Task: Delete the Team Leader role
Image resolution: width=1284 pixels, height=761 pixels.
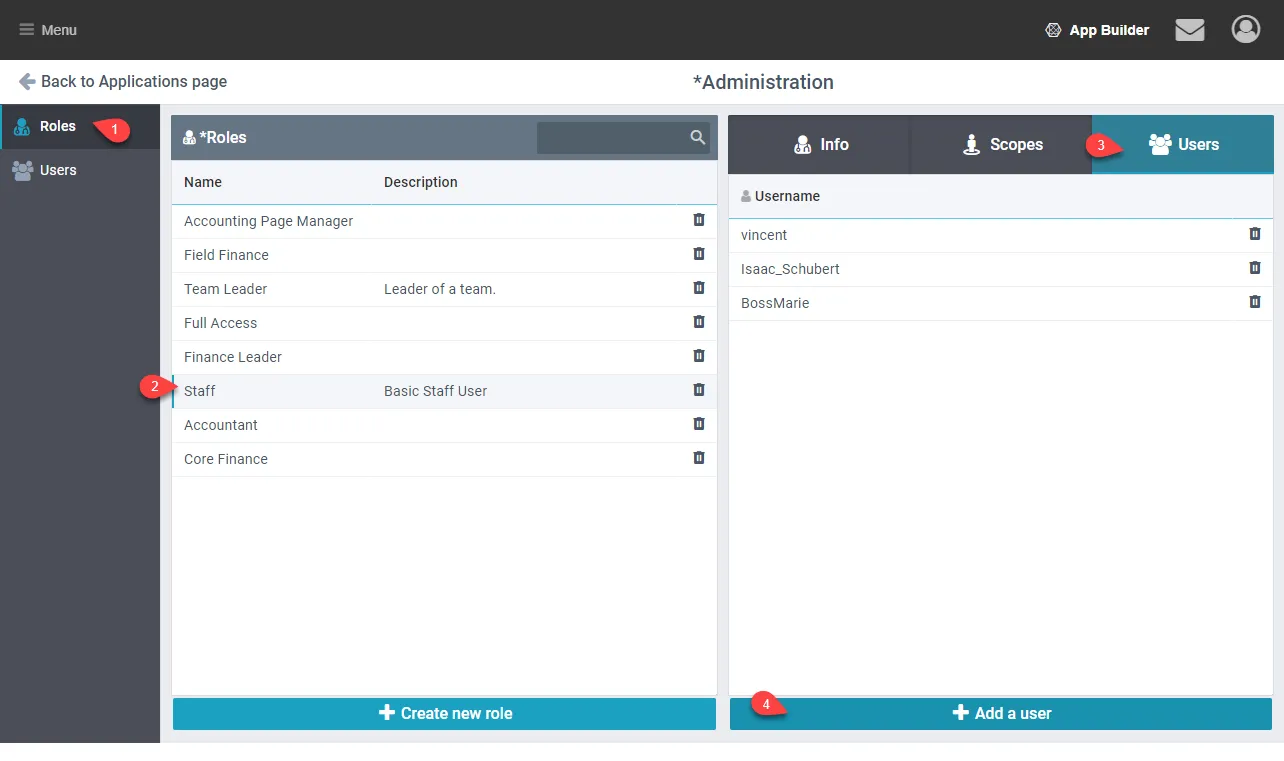Action: click(x=699, y=288)
